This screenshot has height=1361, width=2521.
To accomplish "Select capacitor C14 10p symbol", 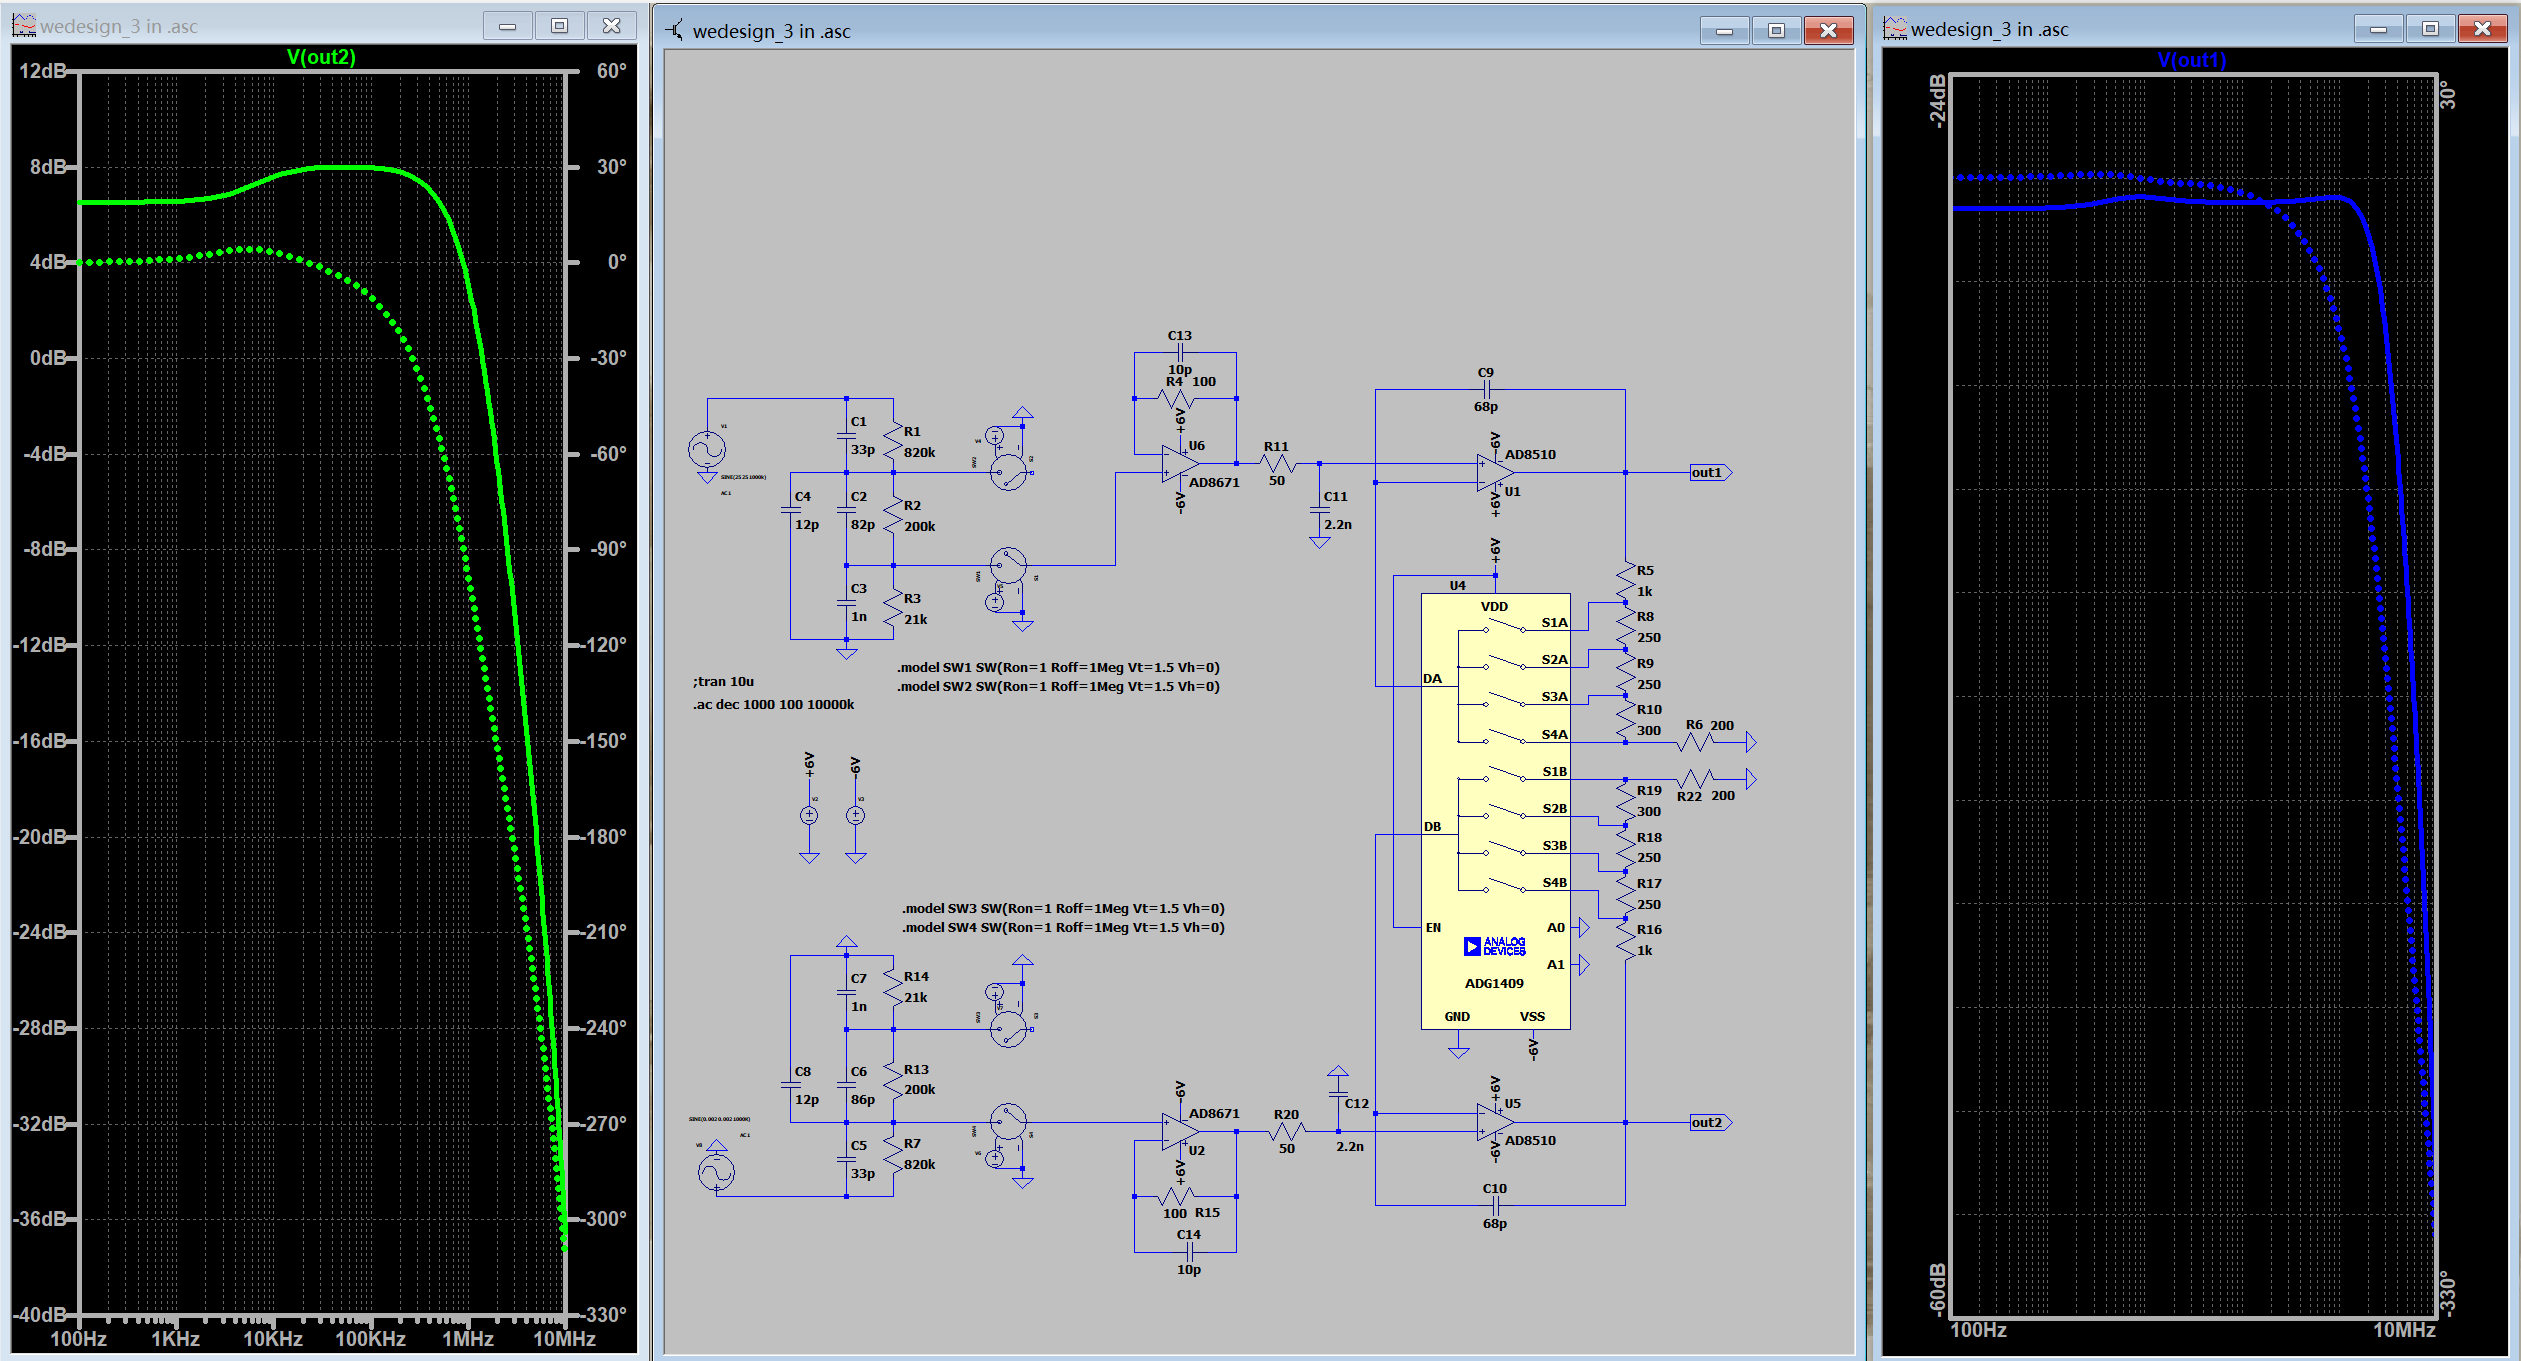I will [x=1189, y=1251].
